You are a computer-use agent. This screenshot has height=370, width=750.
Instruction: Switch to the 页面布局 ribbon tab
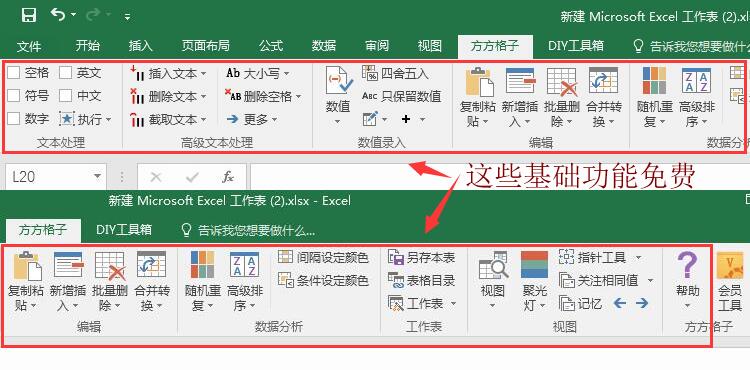coord(206,45)
